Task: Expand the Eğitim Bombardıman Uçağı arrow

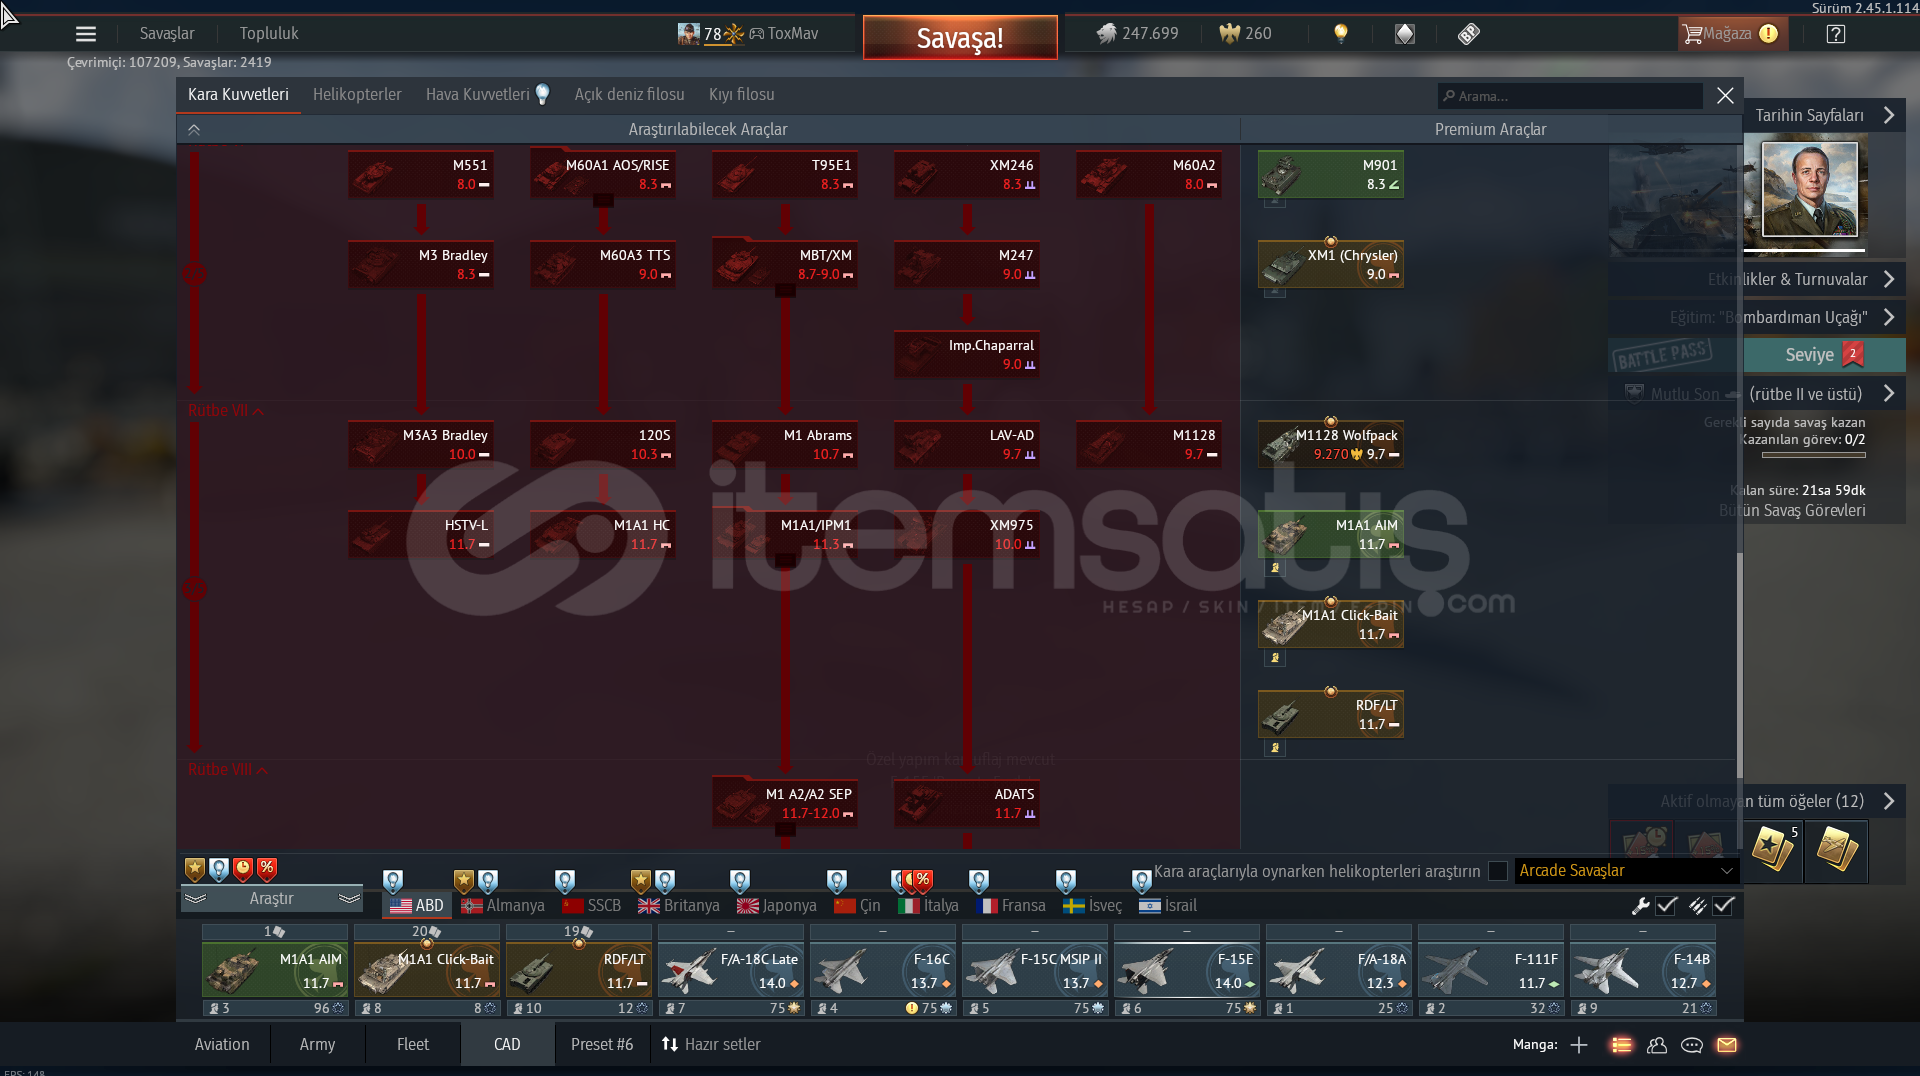Action: (1889, 317)
